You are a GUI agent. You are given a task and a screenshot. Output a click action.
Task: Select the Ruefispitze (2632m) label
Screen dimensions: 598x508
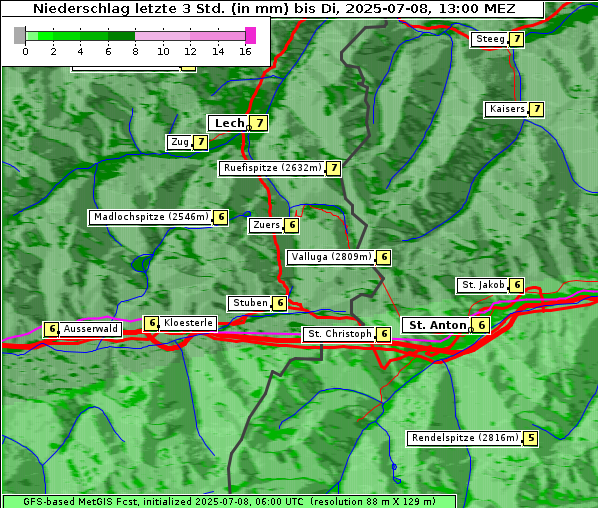[x=272, y=168]
